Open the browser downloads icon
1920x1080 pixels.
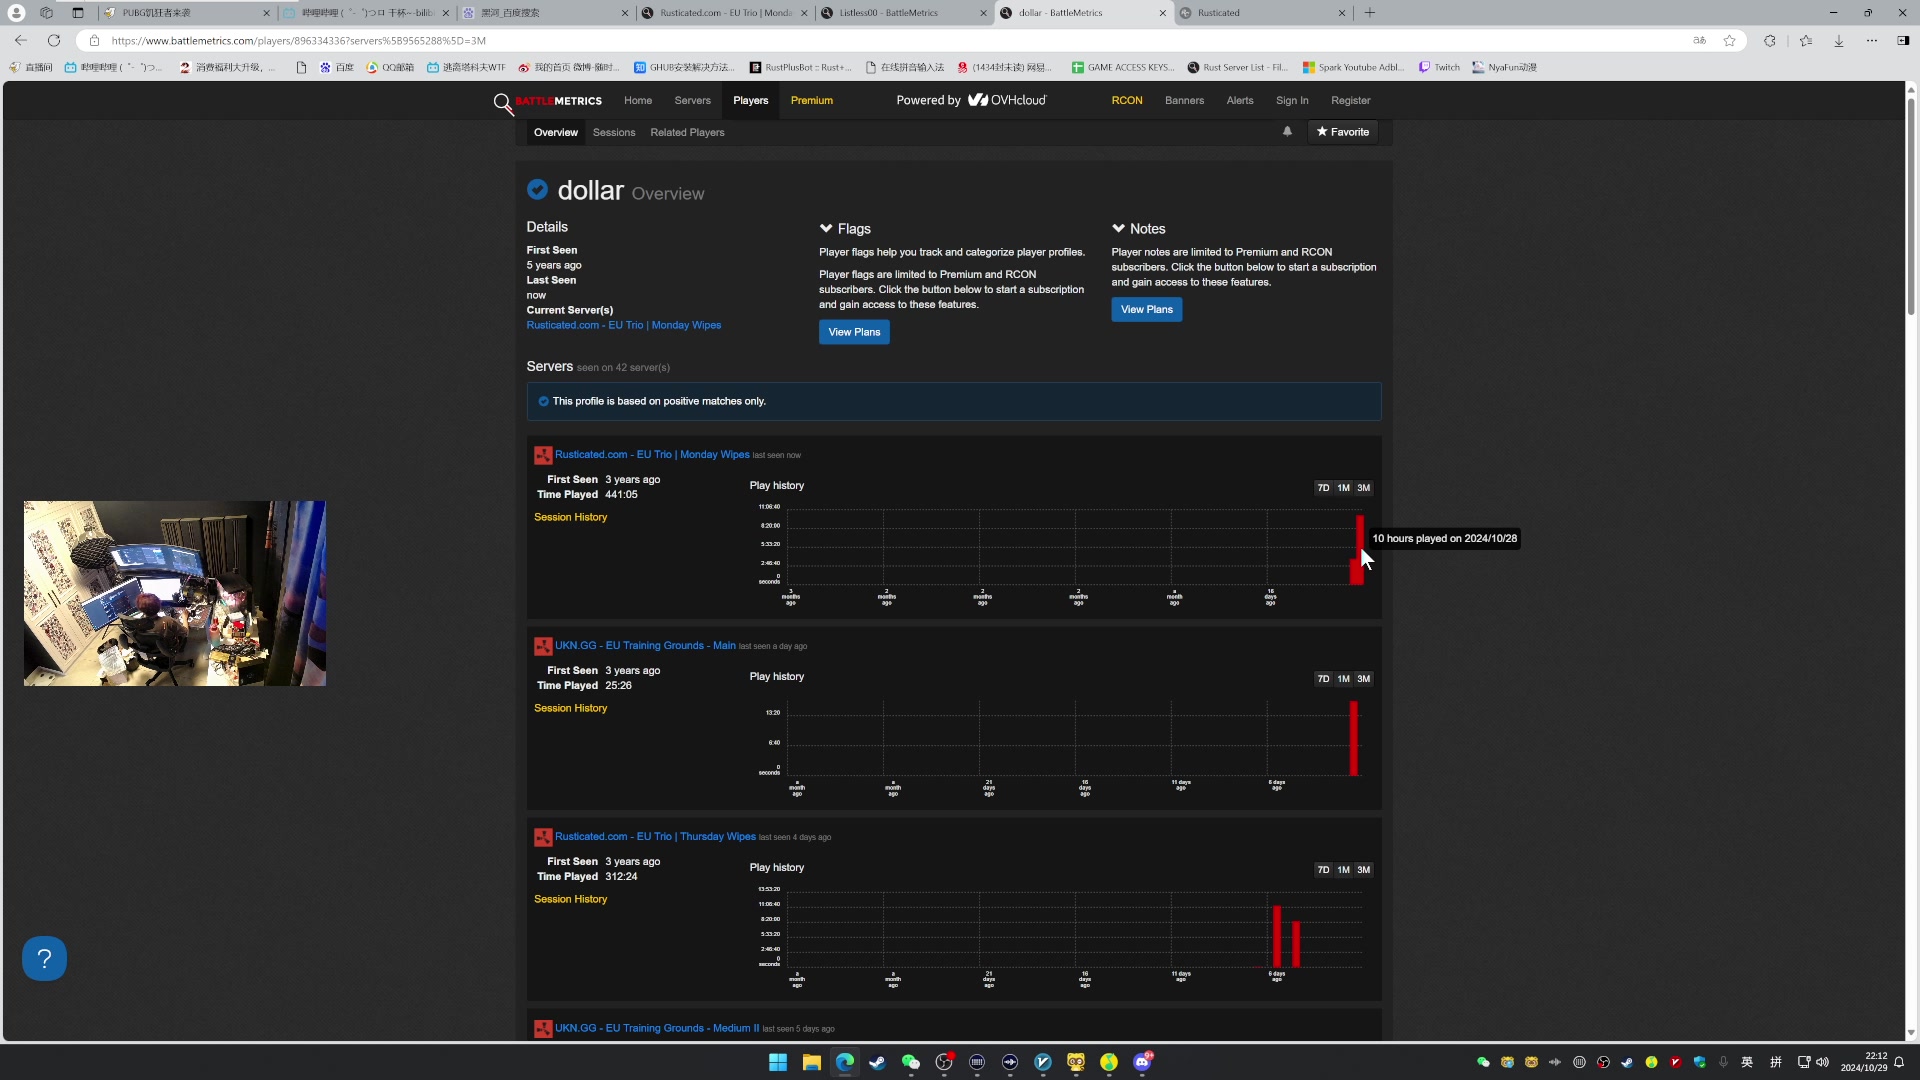pyautogui.click(x=1838, y=41)
